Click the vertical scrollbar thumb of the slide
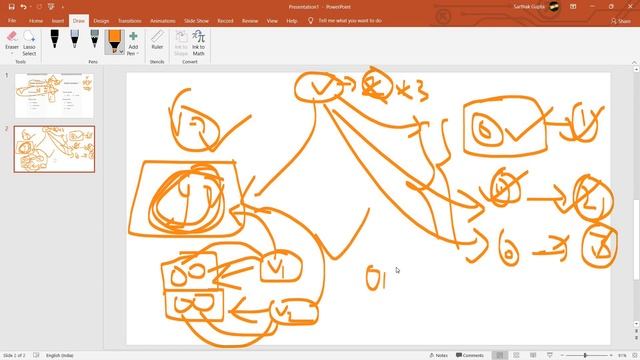The image size is (640, 360). coord(636,240)
